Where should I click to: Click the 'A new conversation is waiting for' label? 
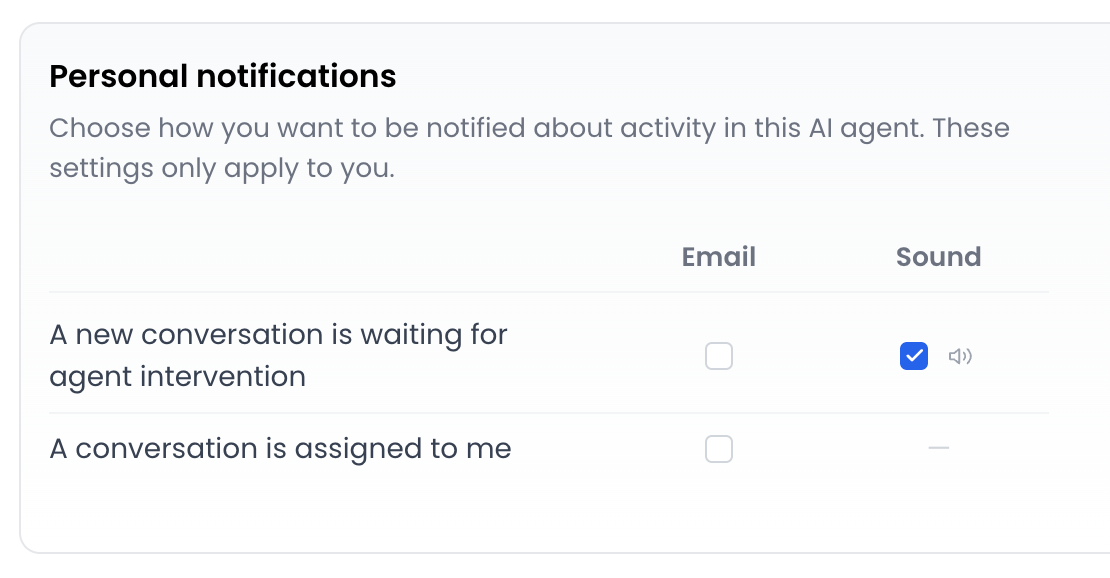(x=278, y=334)
